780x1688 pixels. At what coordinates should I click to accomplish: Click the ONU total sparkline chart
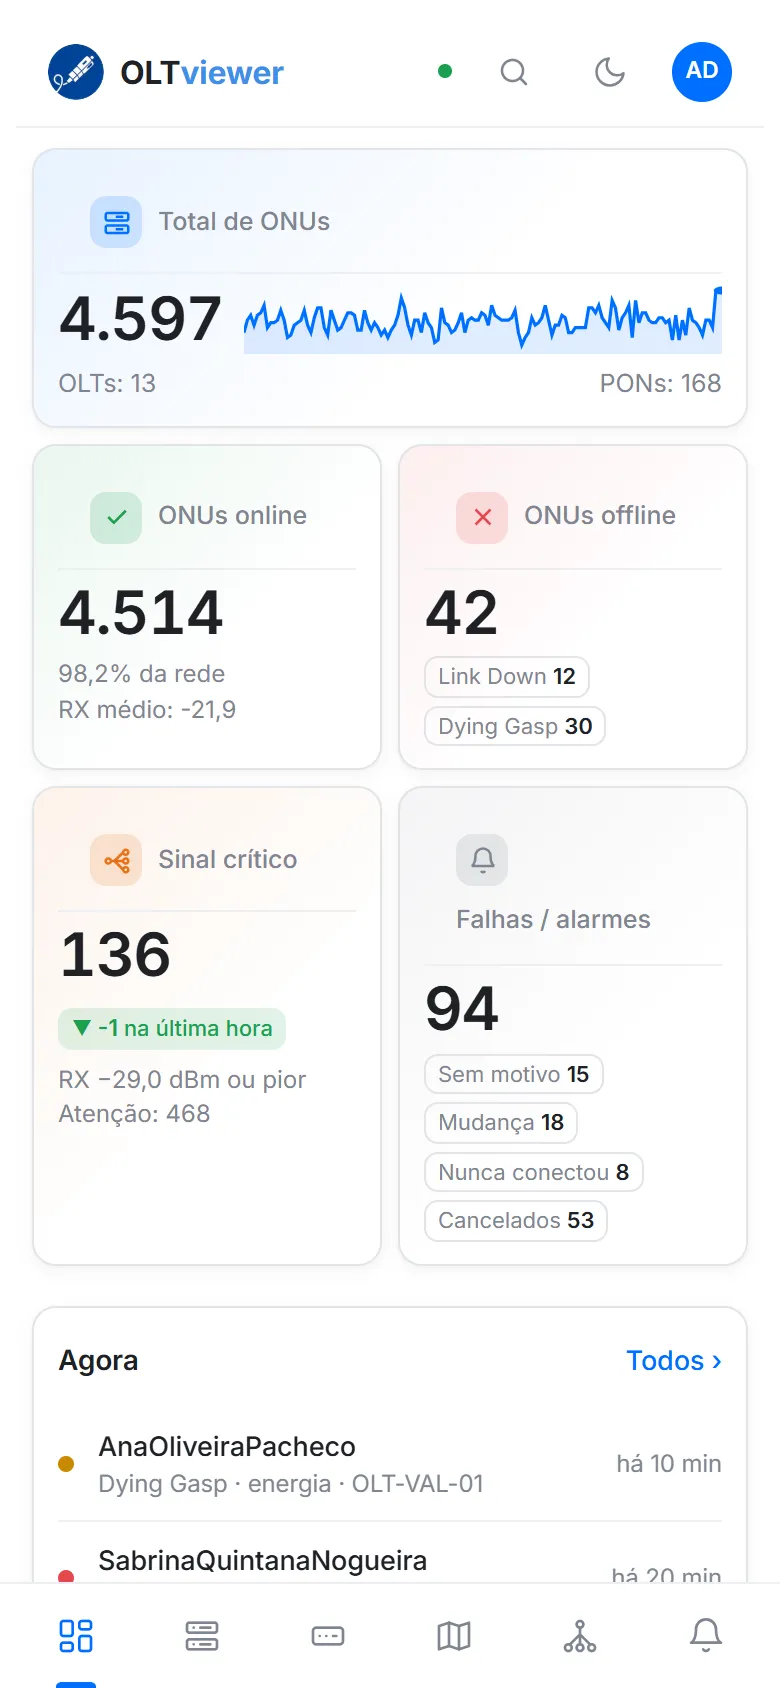[x=483, y=320]
